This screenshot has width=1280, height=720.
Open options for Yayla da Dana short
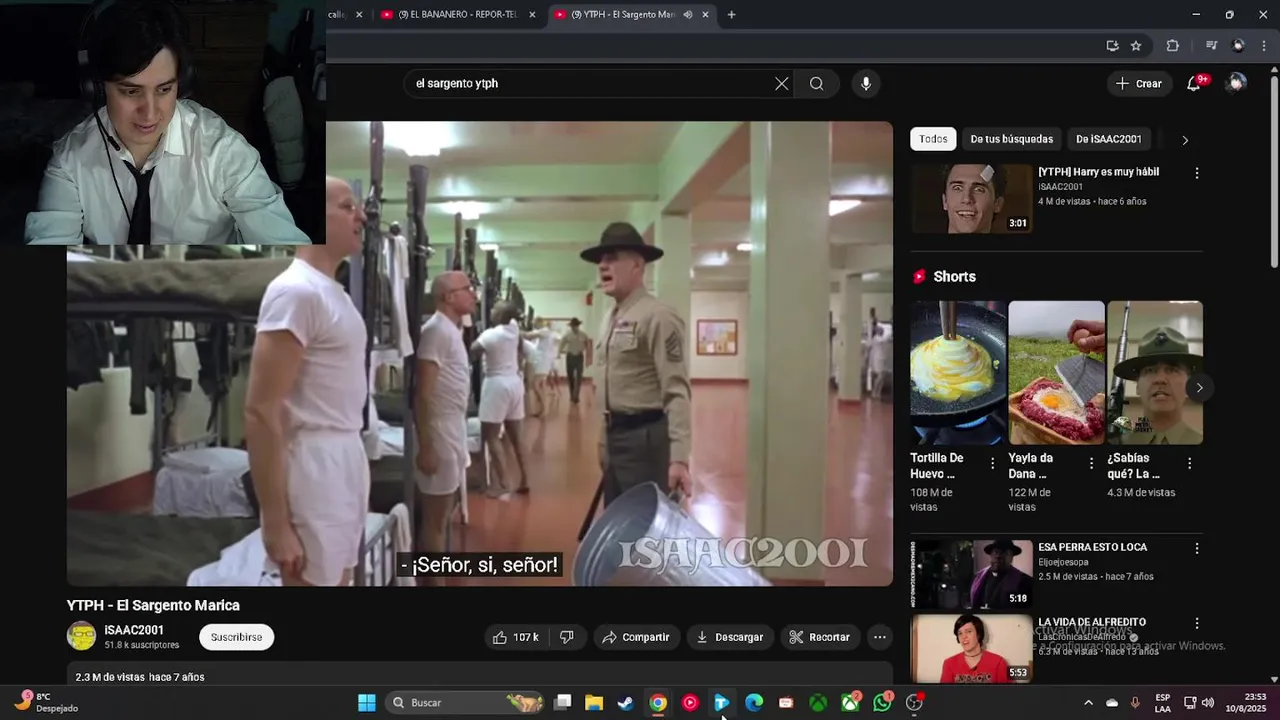pyautogui.click(x=1091, y=463)
